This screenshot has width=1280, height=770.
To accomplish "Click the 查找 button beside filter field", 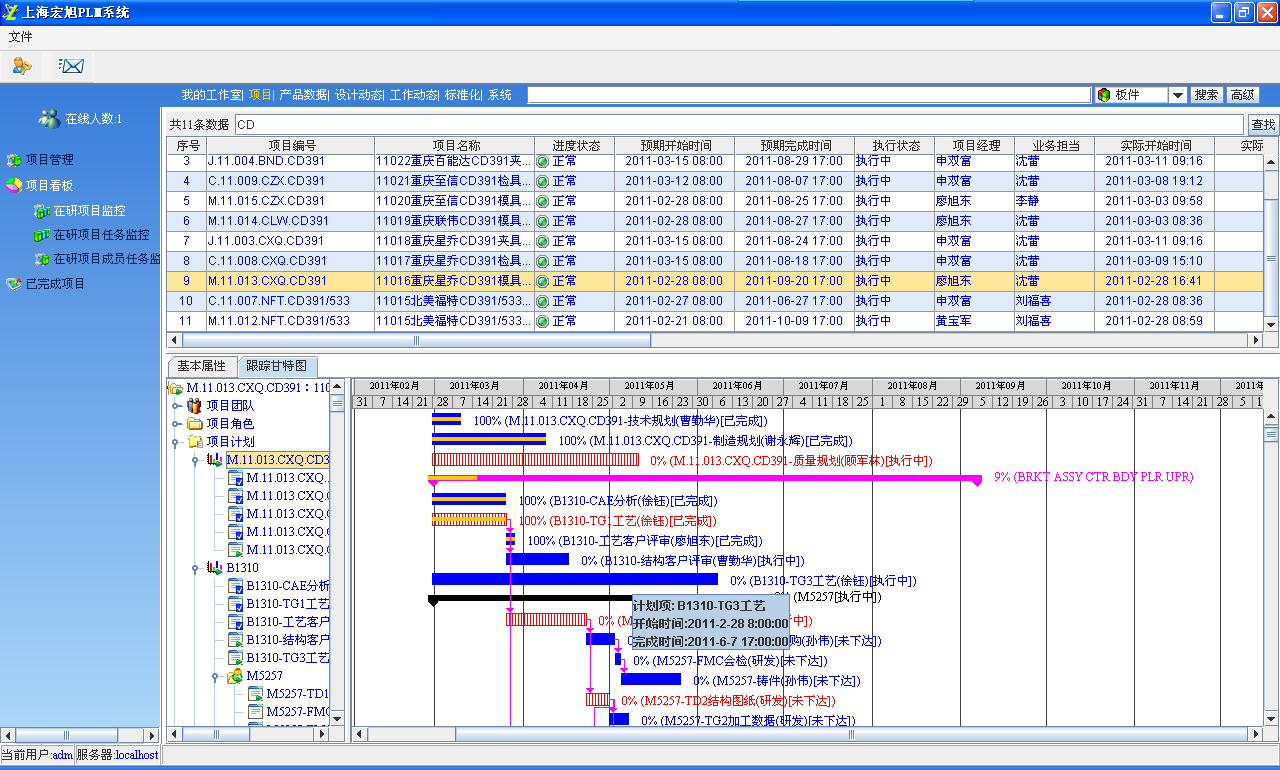I will tap(1263, 125).
